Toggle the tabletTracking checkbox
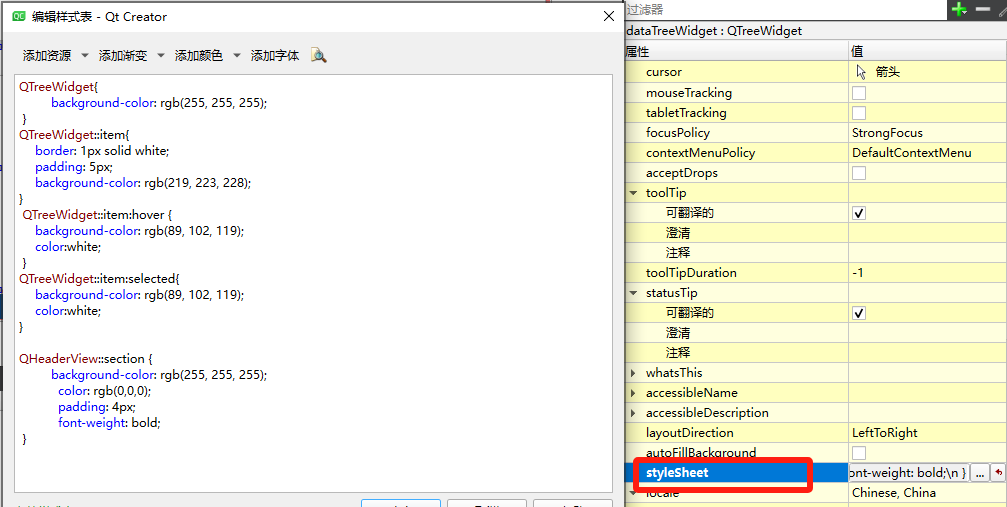 tap(859, 112)
